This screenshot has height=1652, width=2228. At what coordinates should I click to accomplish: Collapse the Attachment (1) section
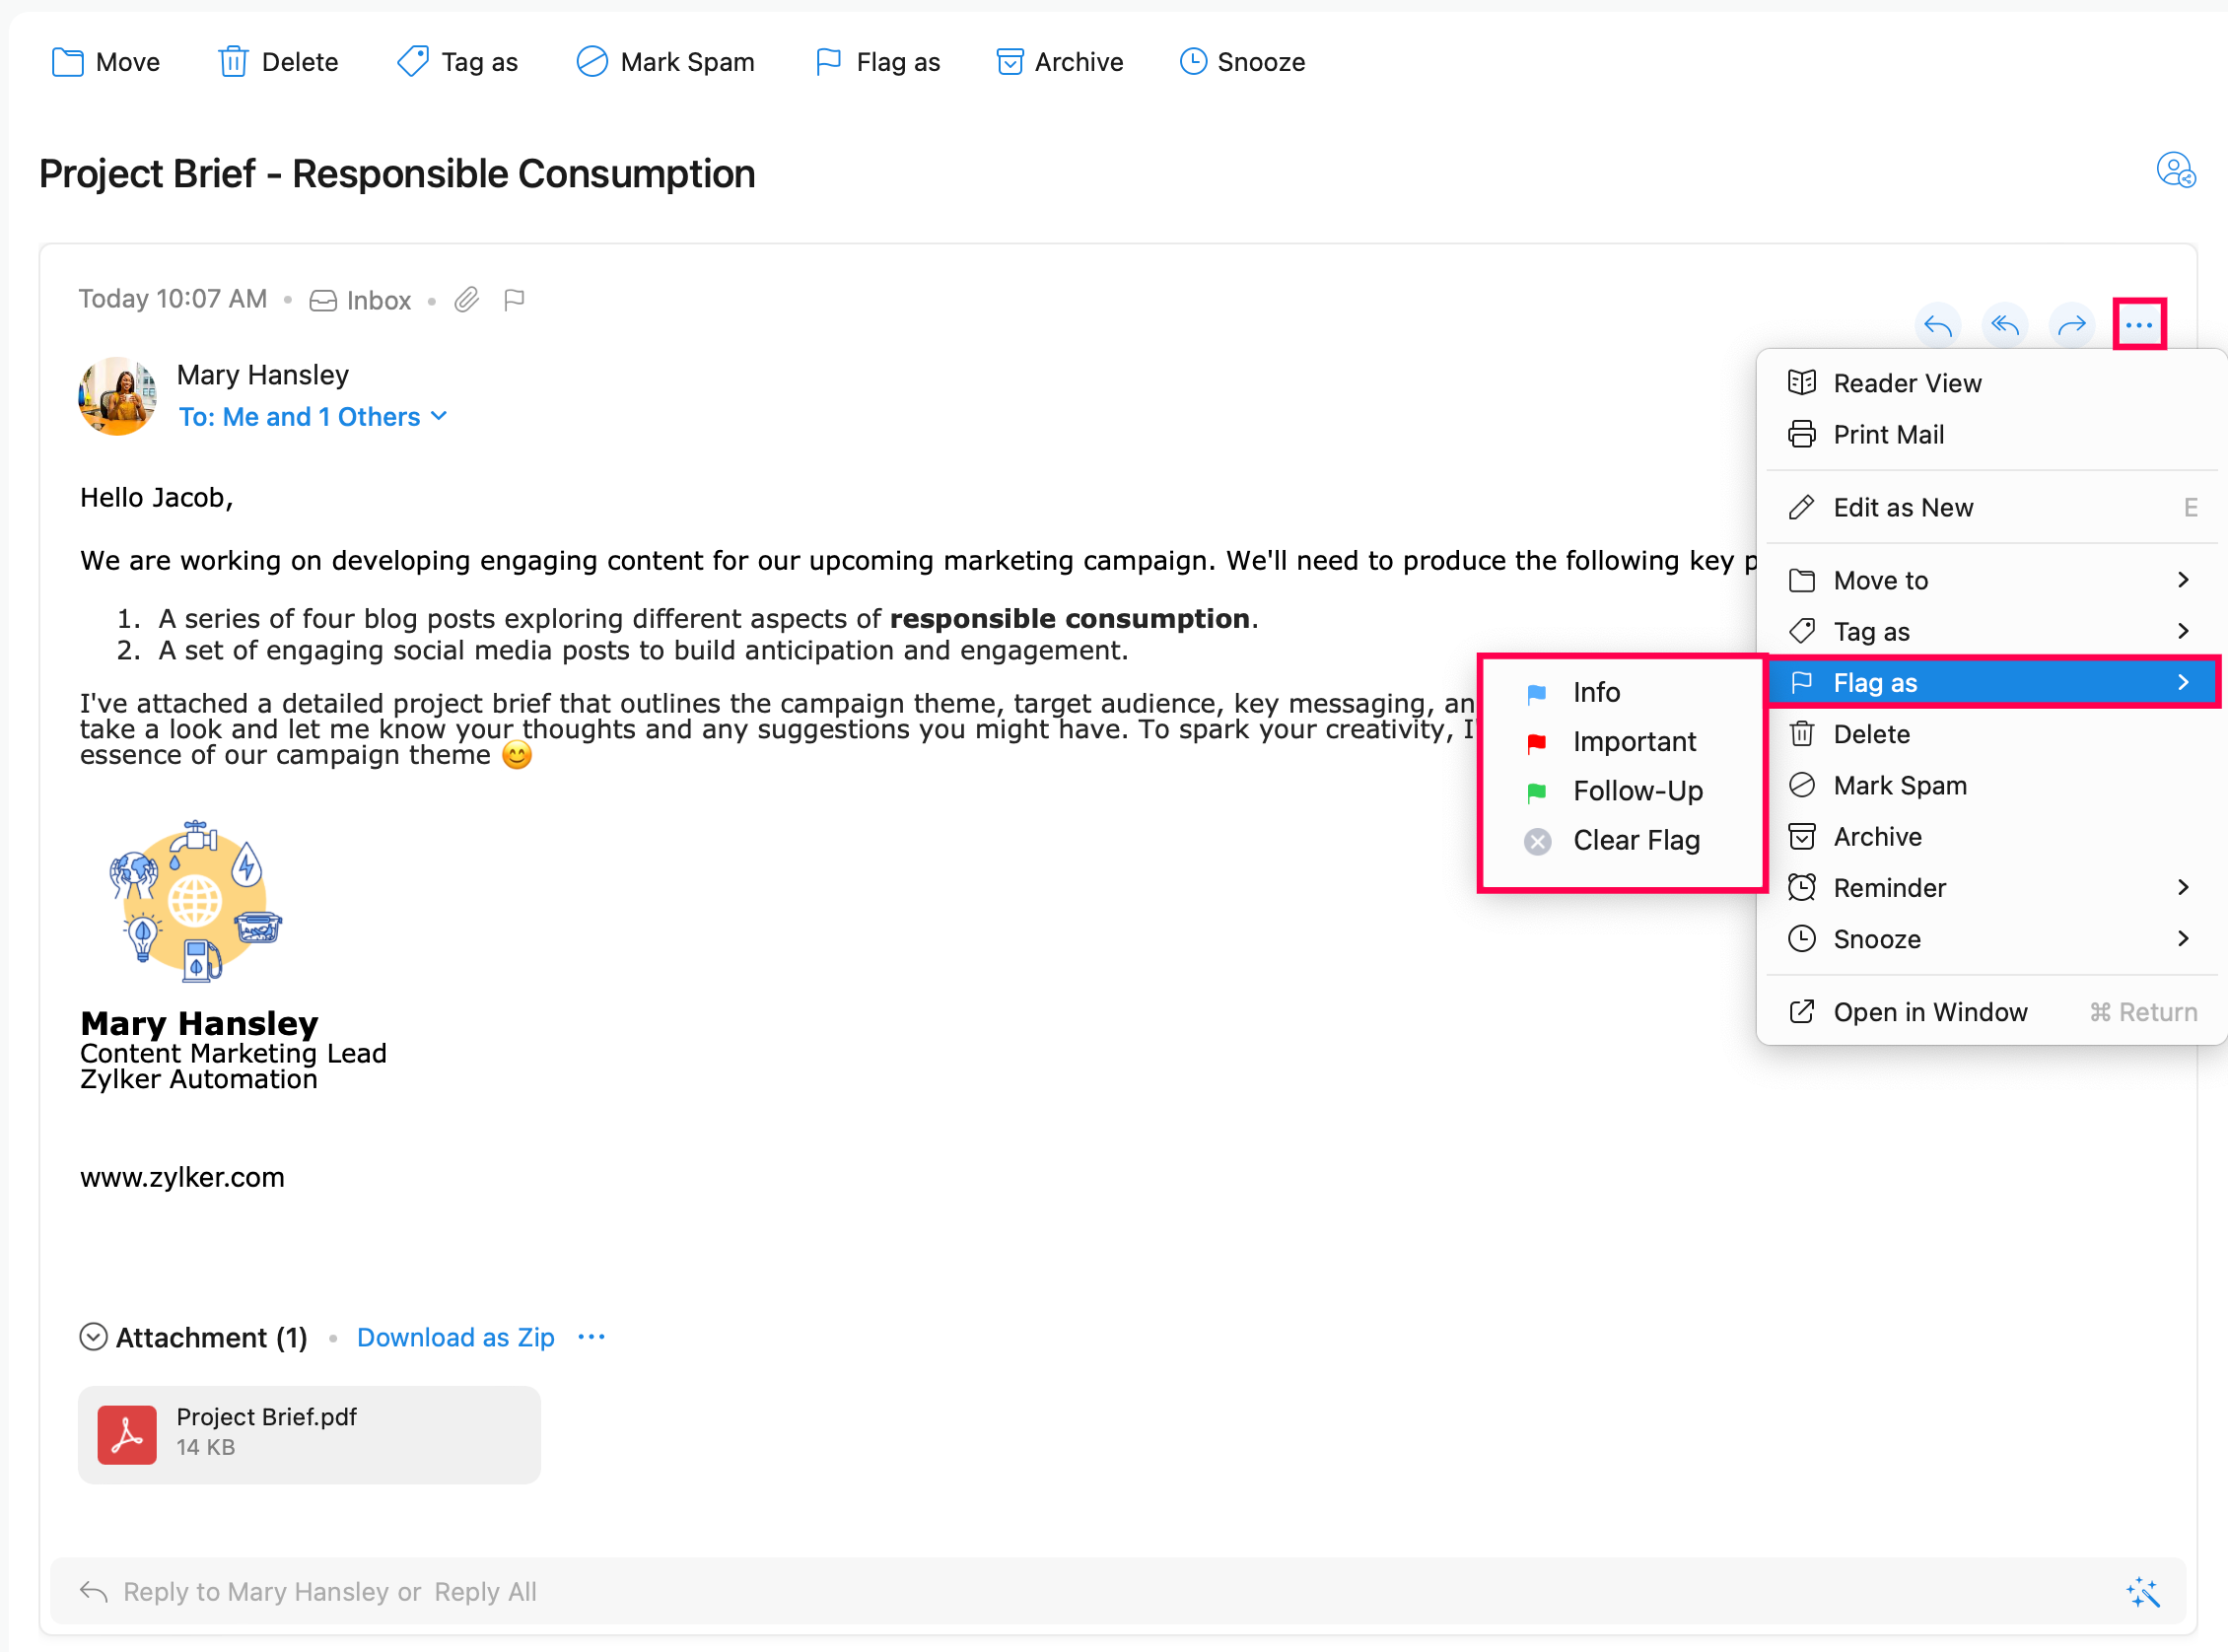pyautogui.click(x=93, y=1337)
